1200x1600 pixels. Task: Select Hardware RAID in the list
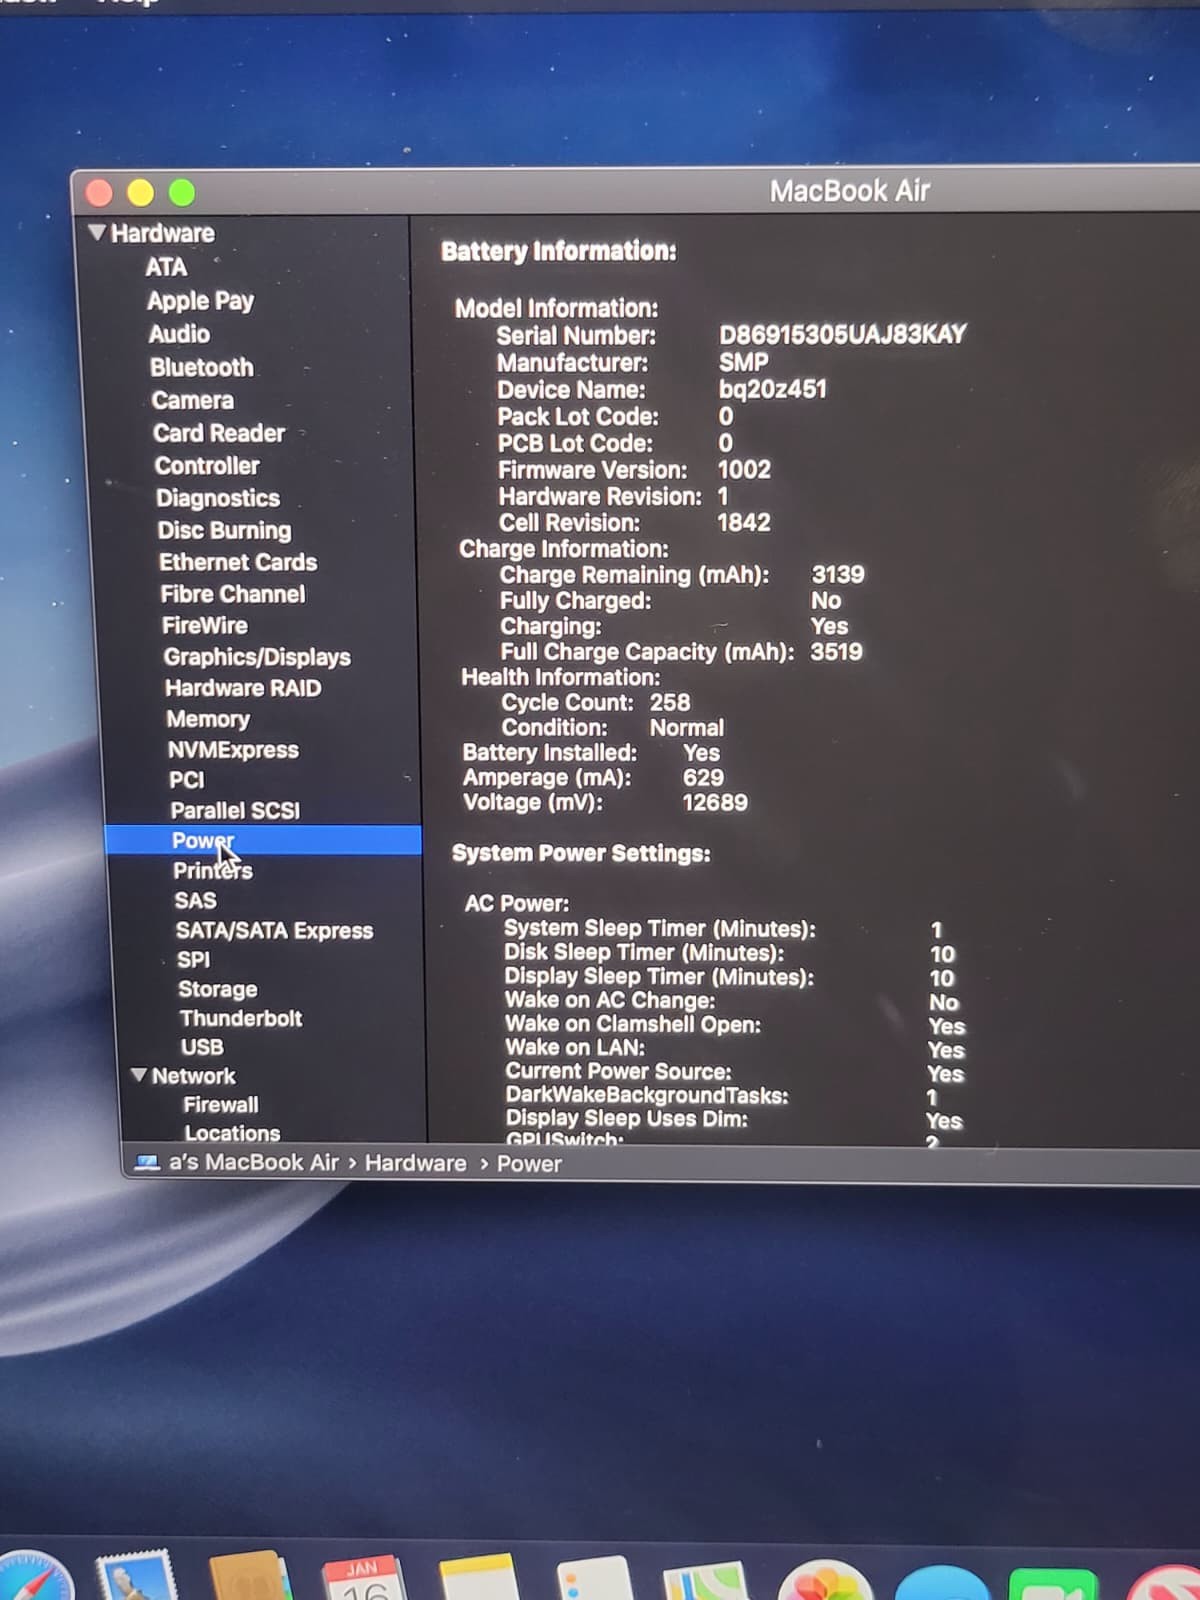point(243,688)
